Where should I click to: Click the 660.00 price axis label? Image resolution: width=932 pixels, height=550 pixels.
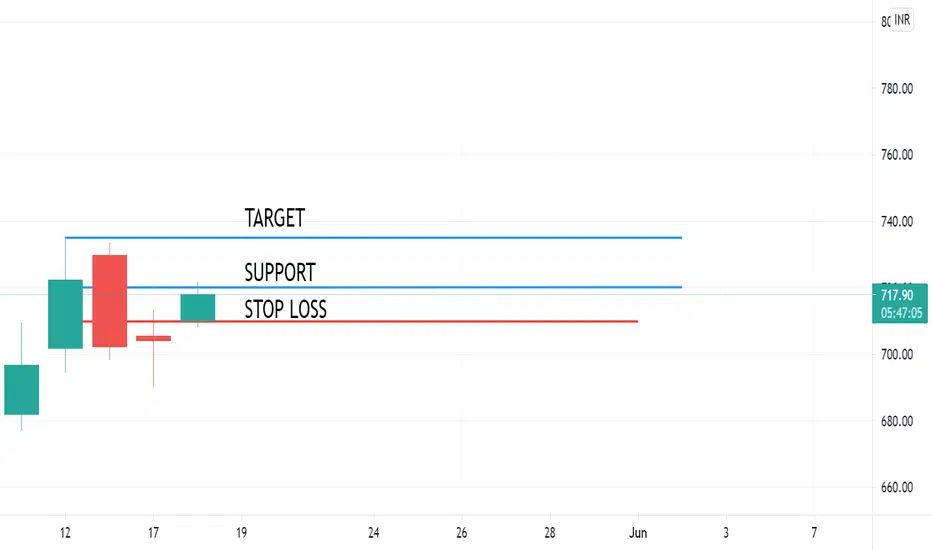[x=897, y=488]
